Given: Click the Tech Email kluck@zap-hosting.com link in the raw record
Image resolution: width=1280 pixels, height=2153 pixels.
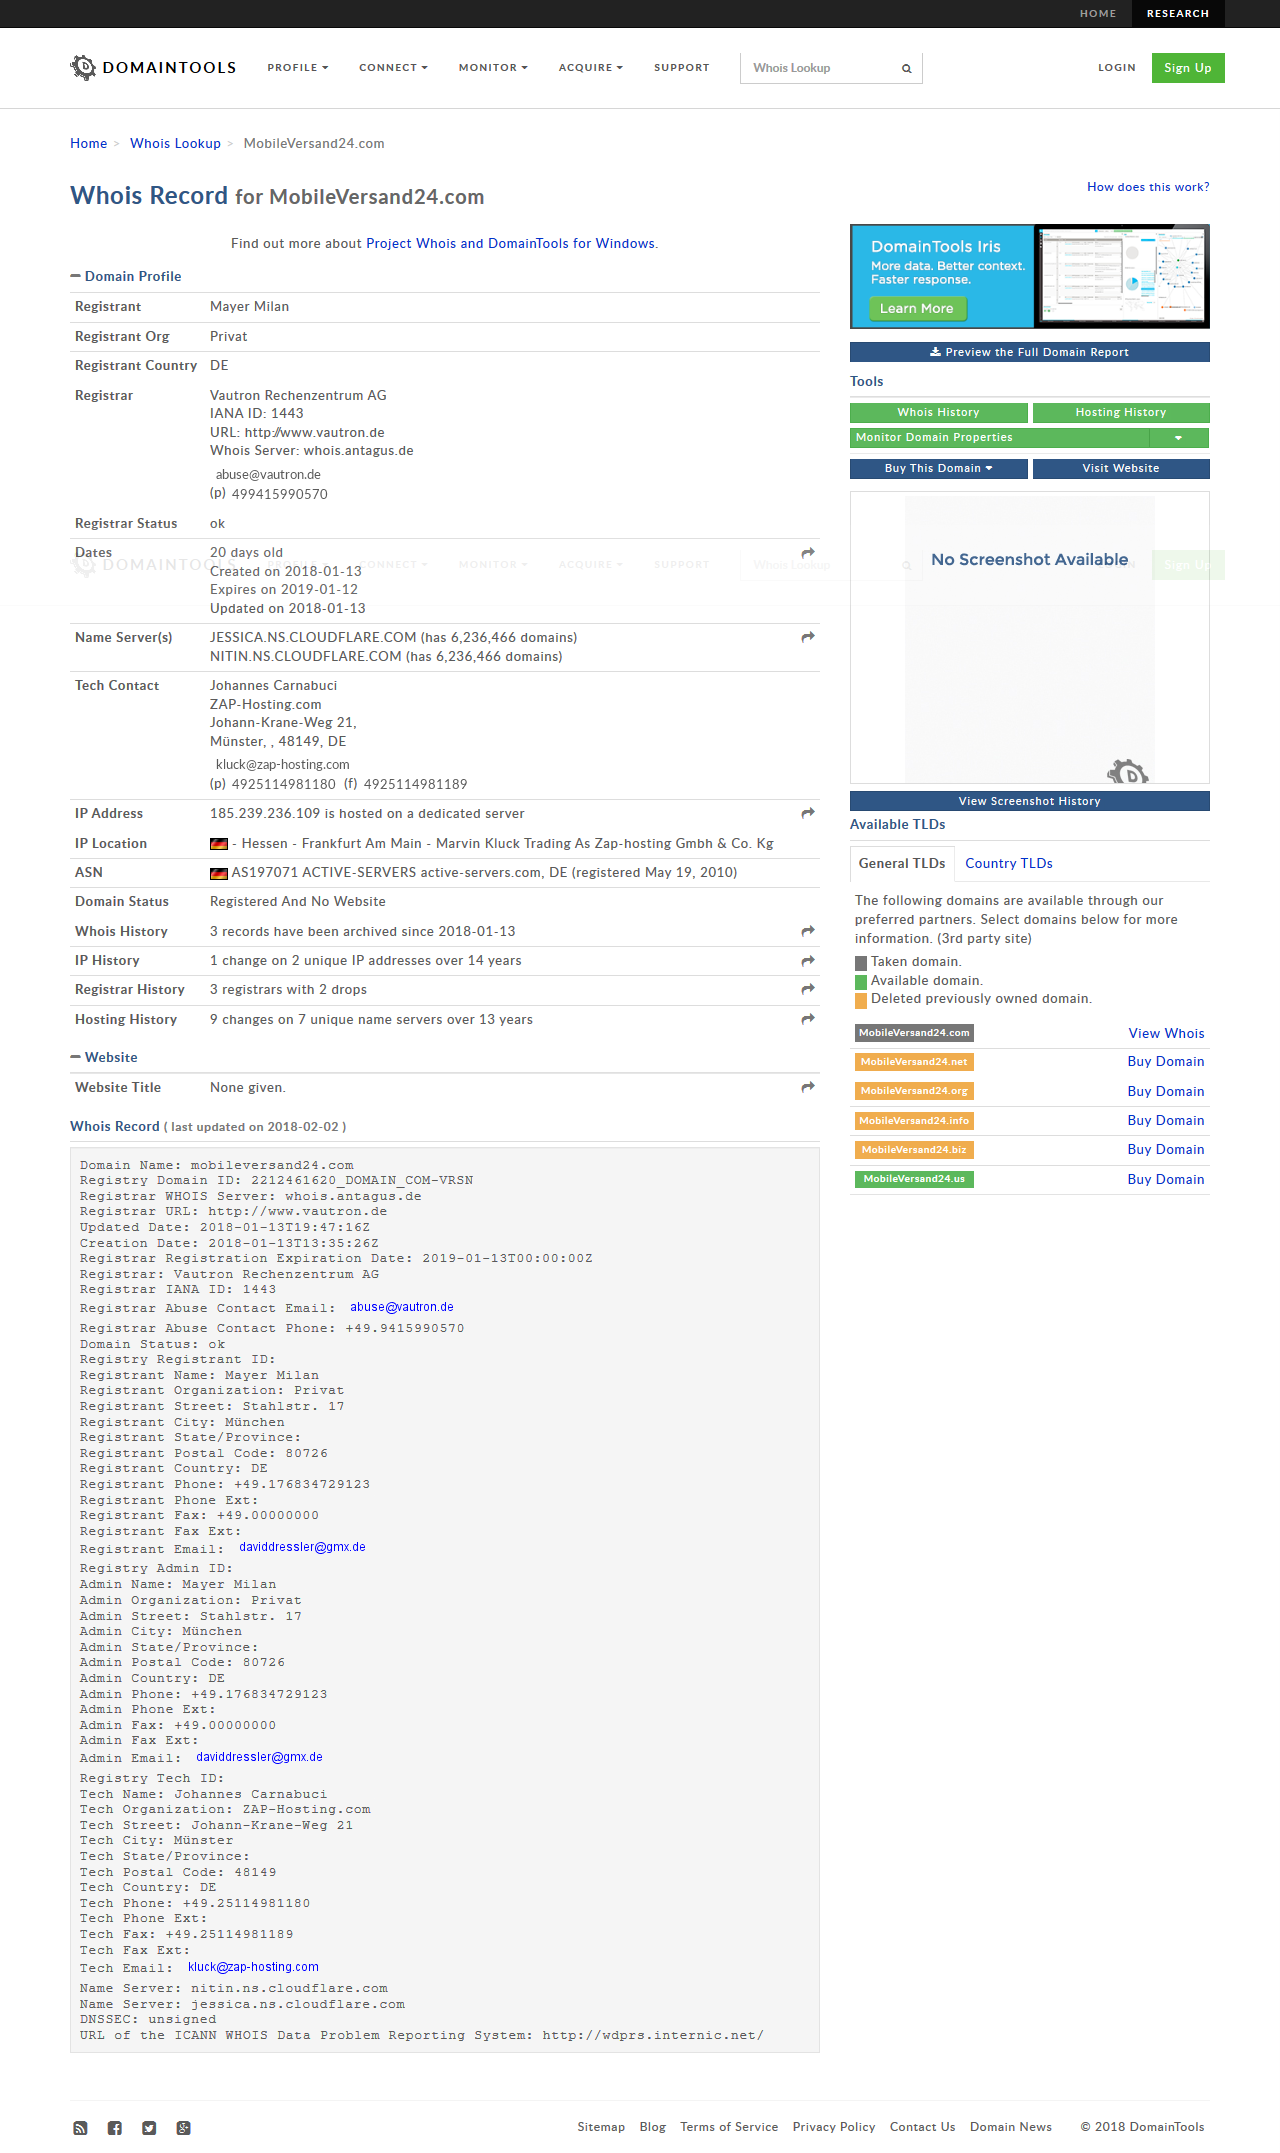Looking at the screenshot, I should [x=253, y=1967].
